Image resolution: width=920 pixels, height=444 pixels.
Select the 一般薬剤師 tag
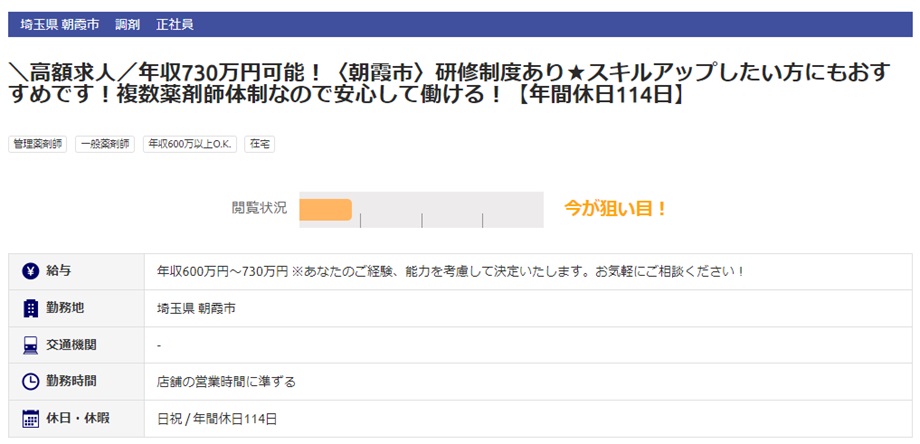[x=105, y=144]
